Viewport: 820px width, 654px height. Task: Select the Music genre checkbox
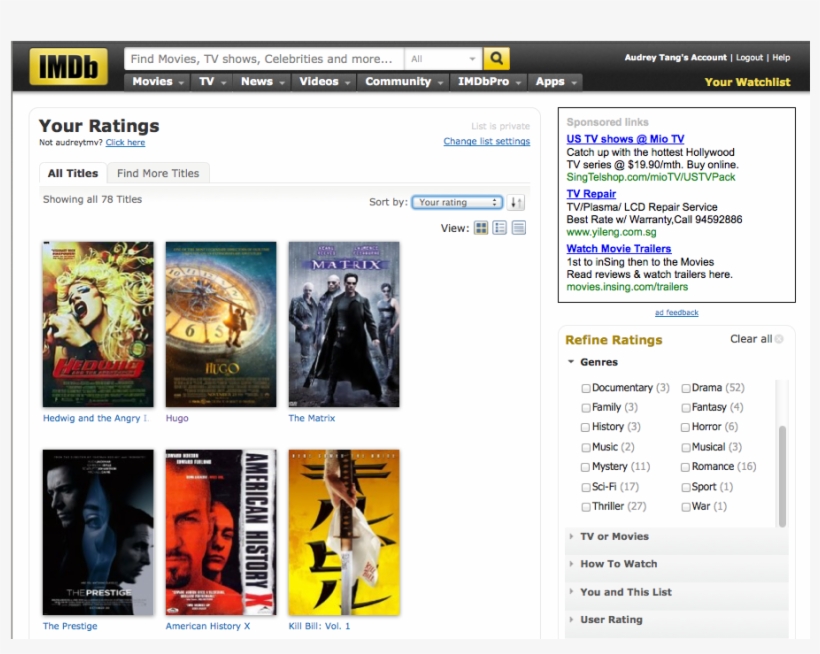coord(586,448)
